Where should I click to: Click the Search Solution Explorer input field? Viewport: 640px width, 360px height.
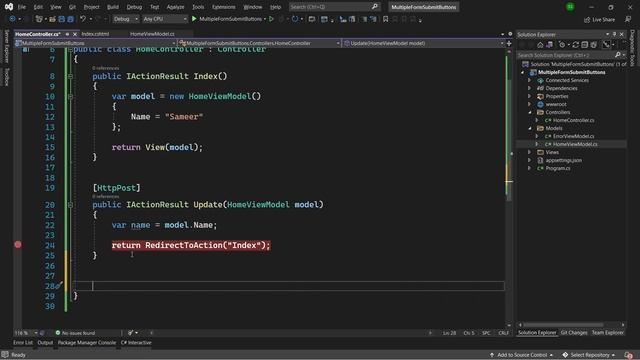[565, 55]
